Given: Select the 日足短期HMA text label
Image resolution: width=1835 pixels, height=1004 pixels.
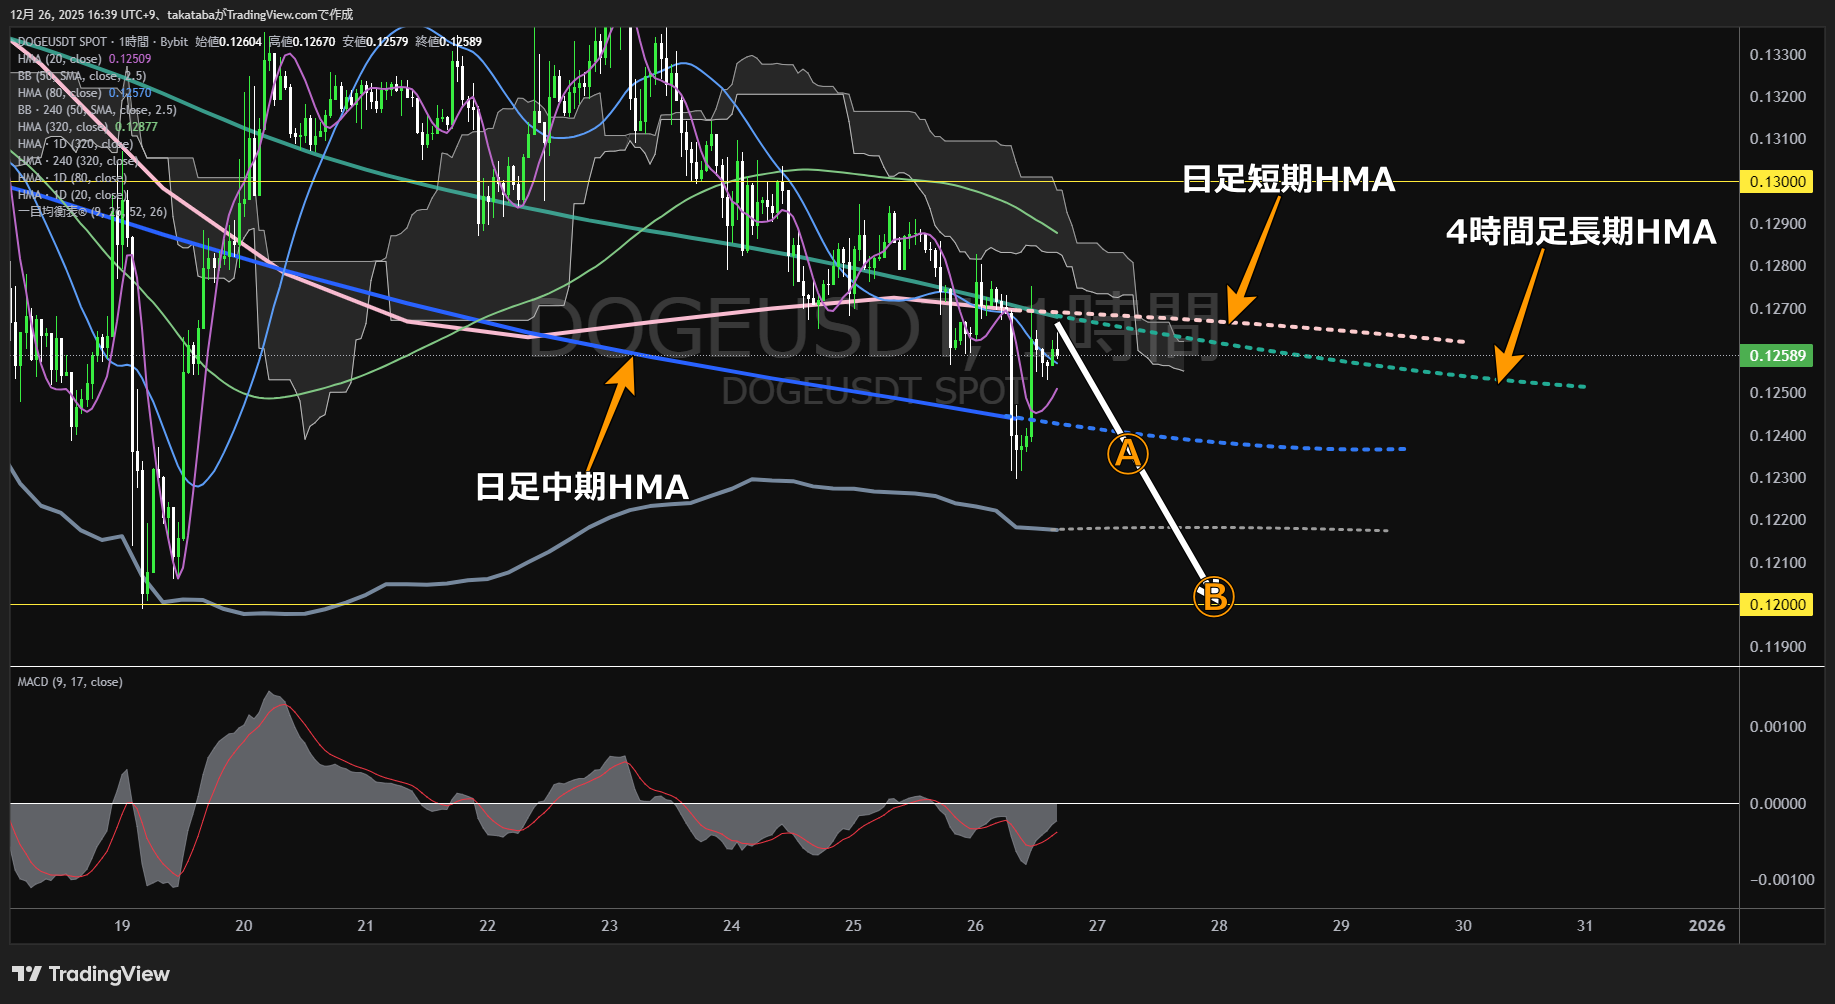Looking at the screenshot, I should point(1288,179).
